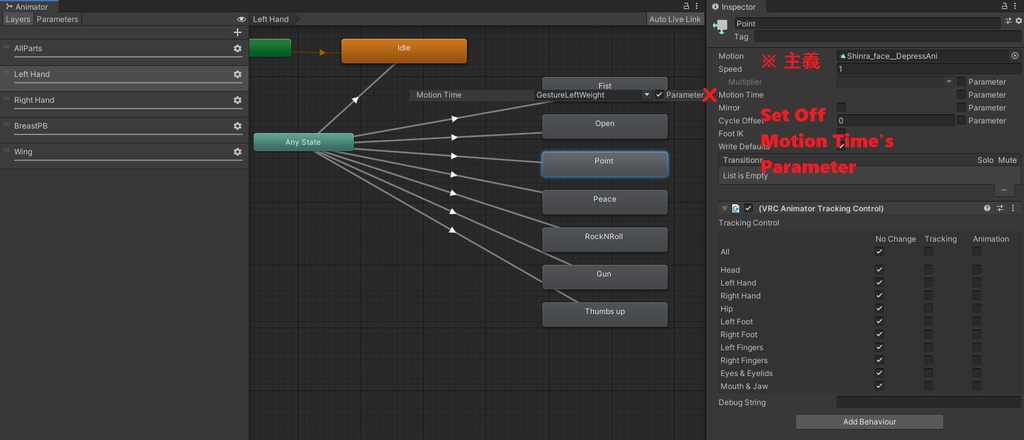Click the Debug String input field
This screenshot has height=440, width=1024.
[x=929, y=402]
